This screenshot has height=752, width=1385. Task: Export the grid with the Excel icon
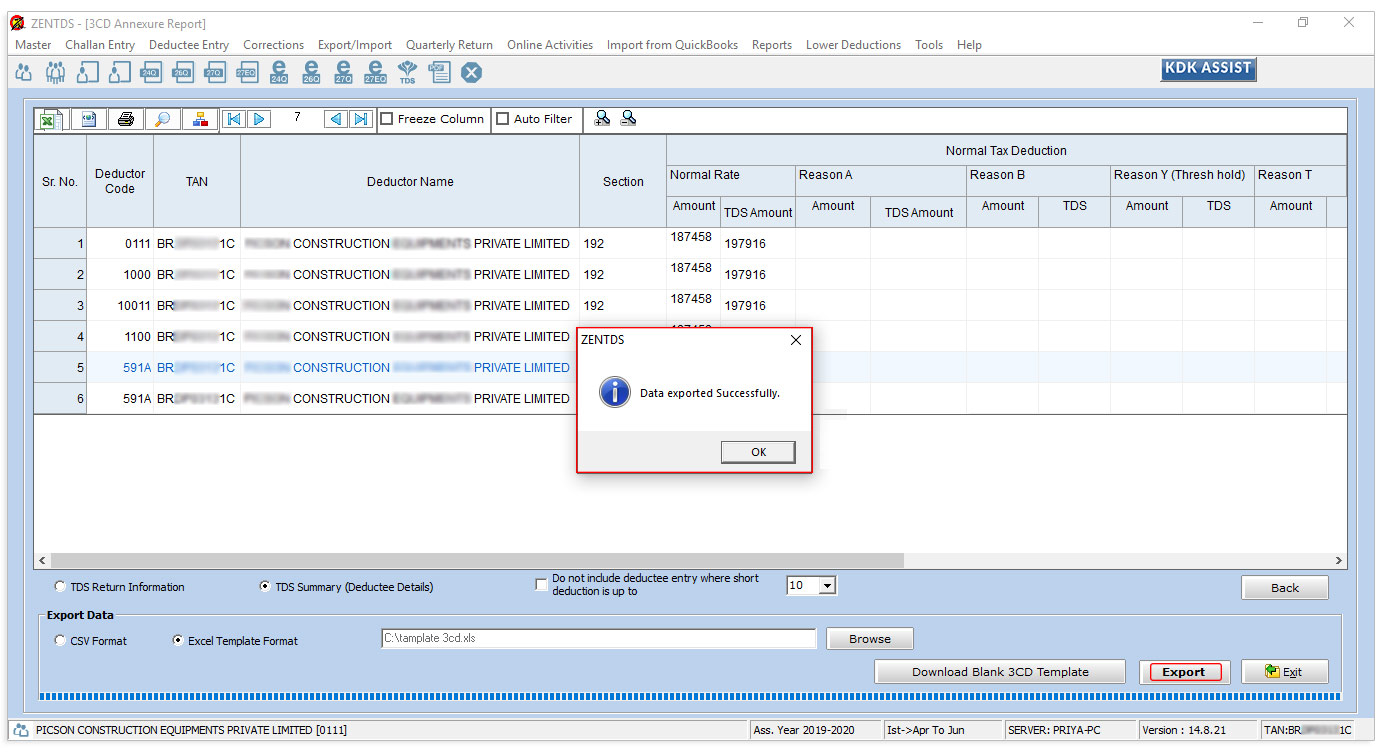pos(49,120)
